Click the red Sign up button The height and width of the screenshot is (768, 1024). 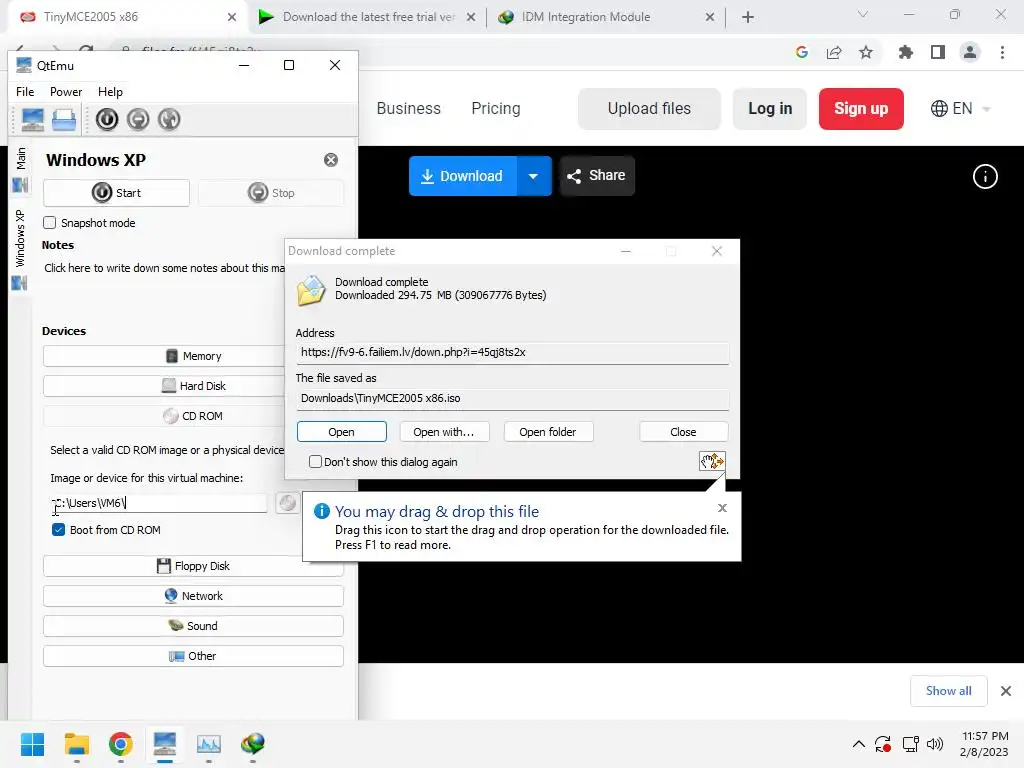coord(861,108)
